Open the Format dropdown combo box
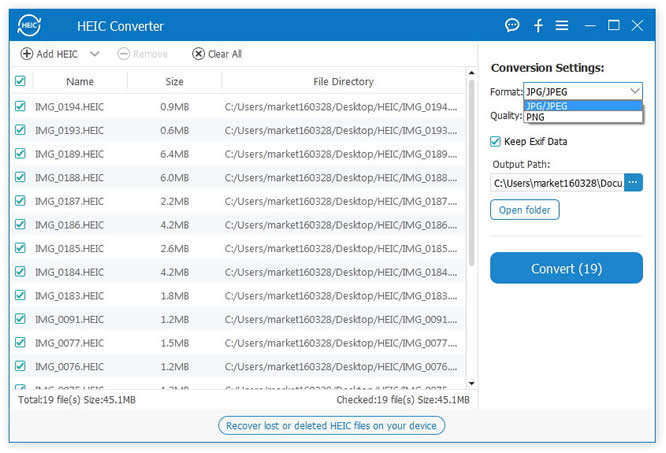The height and width of the screenshot is (453, 666). click(x=582, y=91)
